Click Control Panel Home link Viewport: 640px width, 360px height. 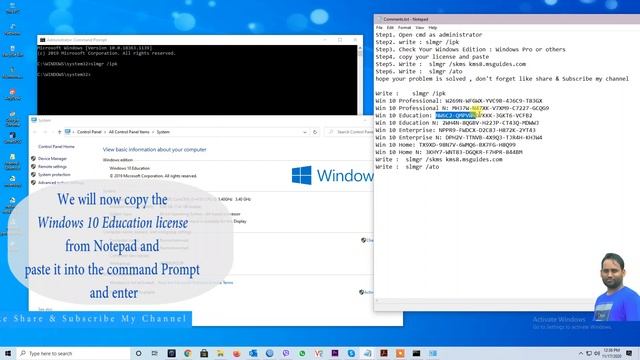click(56, 147)
